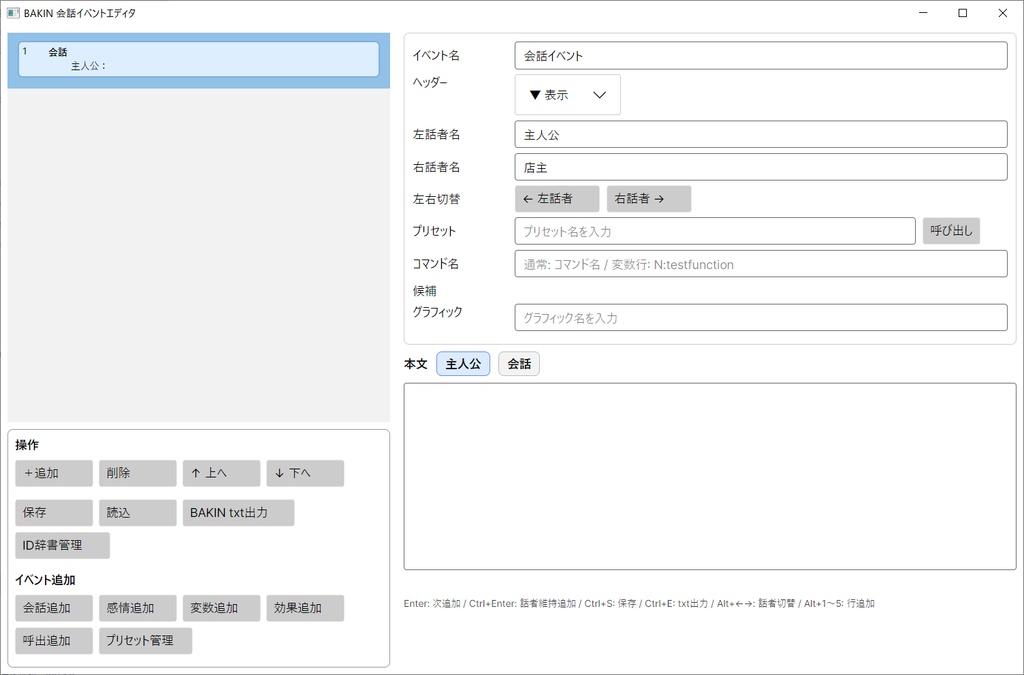
Task: Select the 主人公 body tab
Action: click(463, 364)
